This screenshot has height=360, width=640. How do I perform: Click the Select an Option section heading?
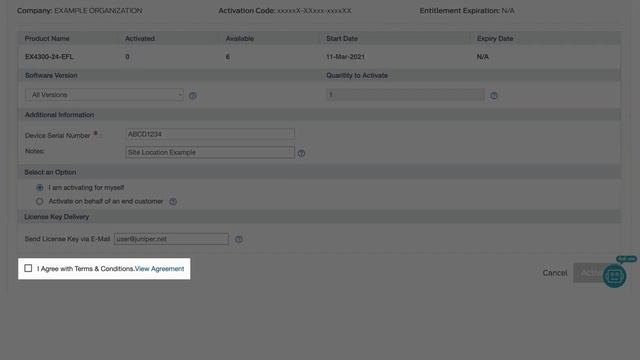tap(50, 172)
